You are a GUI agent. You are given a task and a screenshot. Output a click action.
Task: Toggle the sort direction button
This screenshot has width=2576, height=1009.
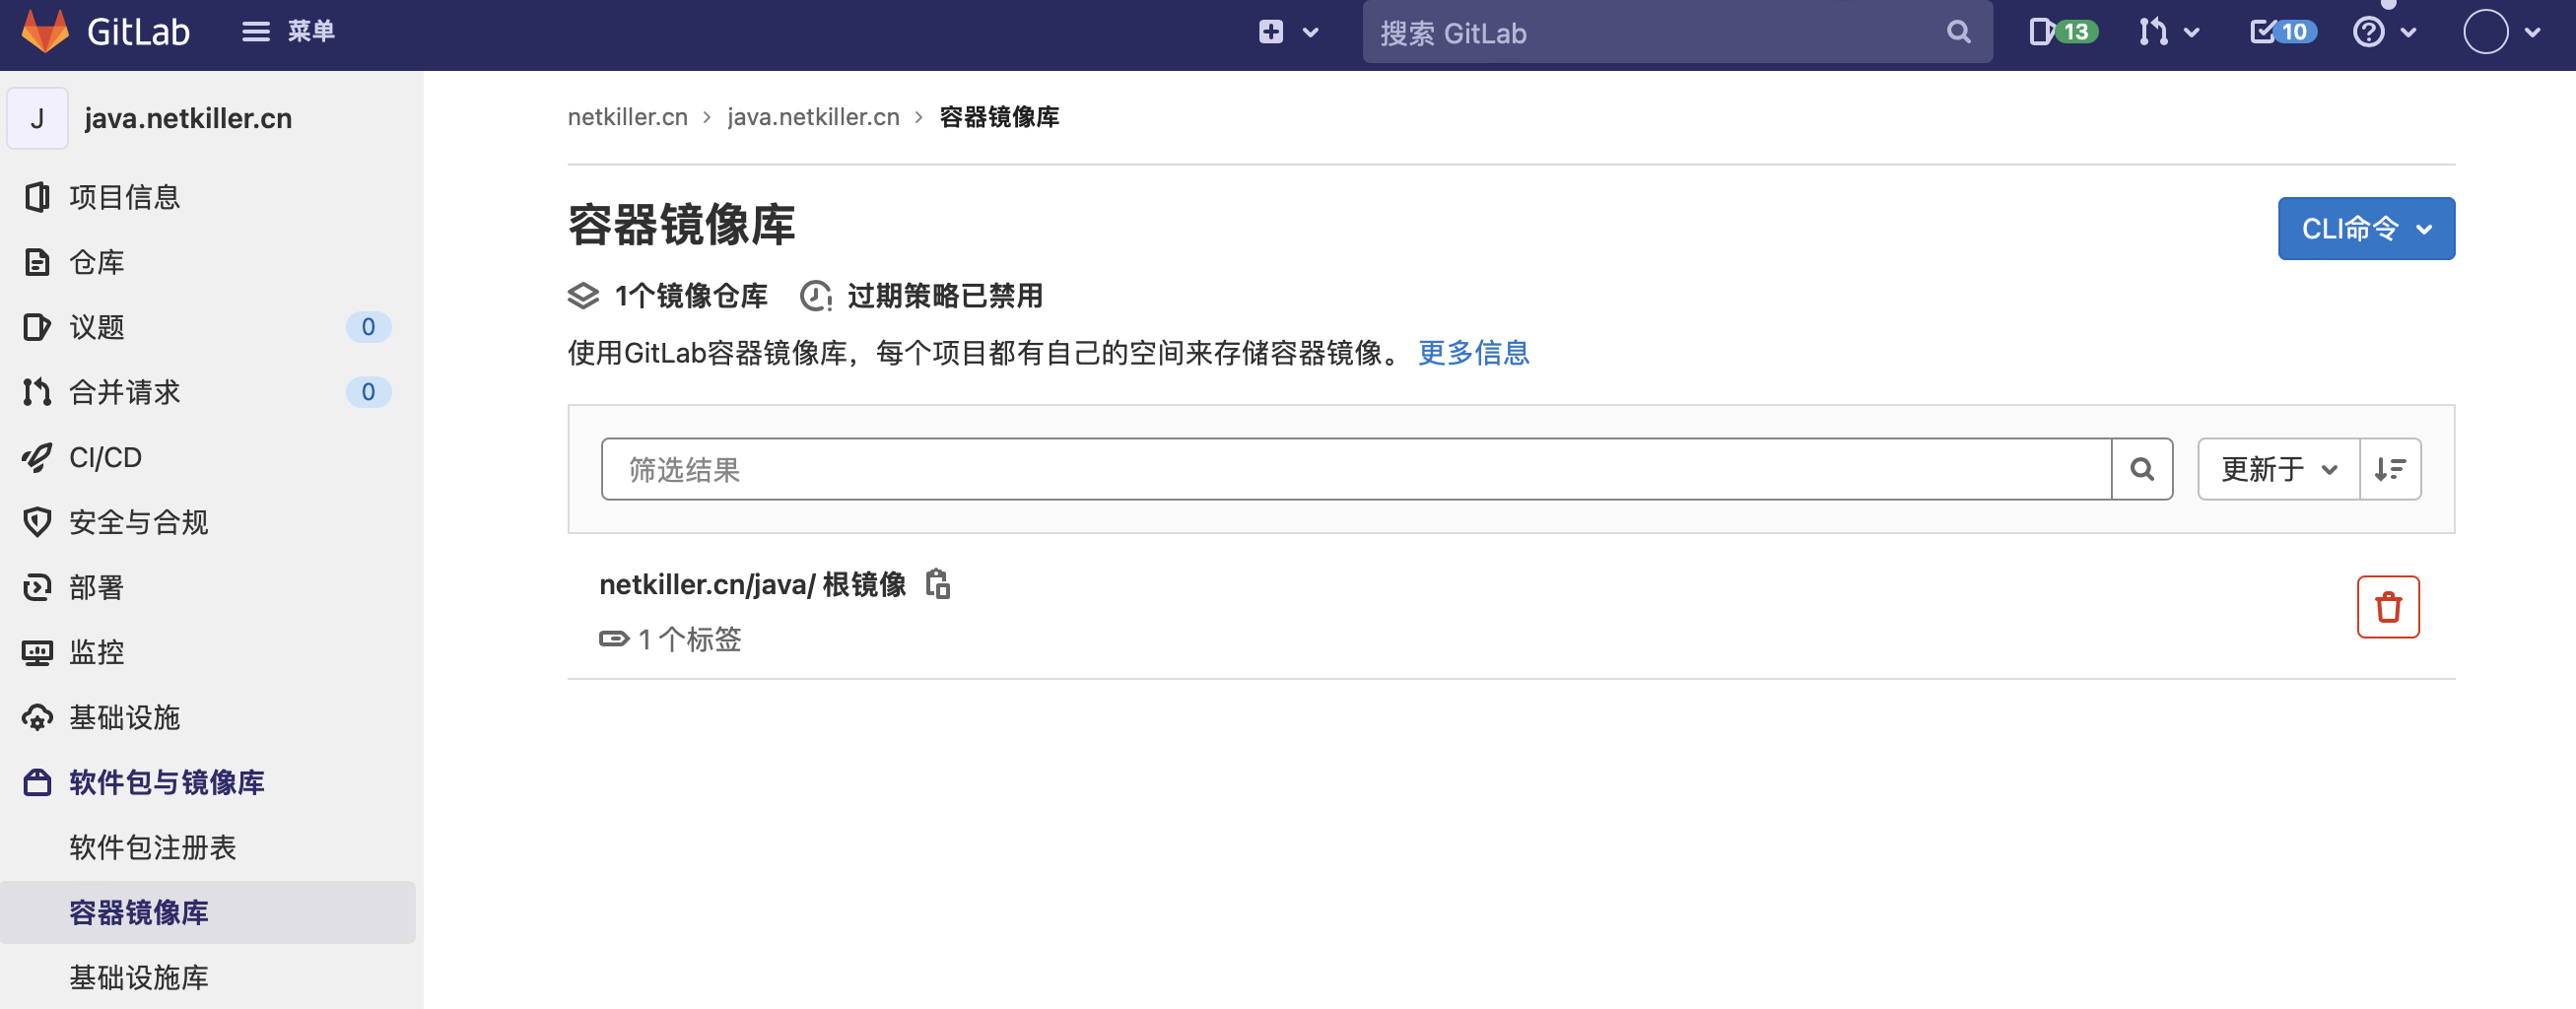[2390, 469]
